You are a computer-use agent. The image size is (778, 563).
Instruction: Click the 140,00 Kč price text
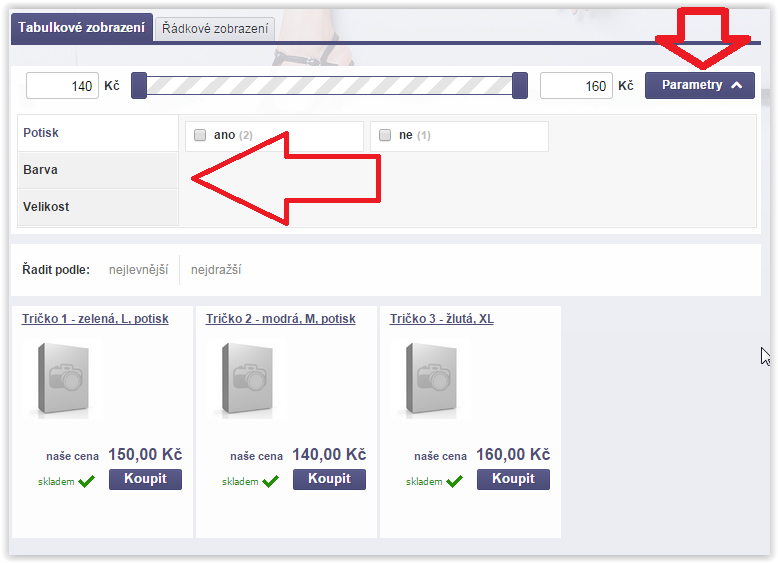(x=329, y=454)
